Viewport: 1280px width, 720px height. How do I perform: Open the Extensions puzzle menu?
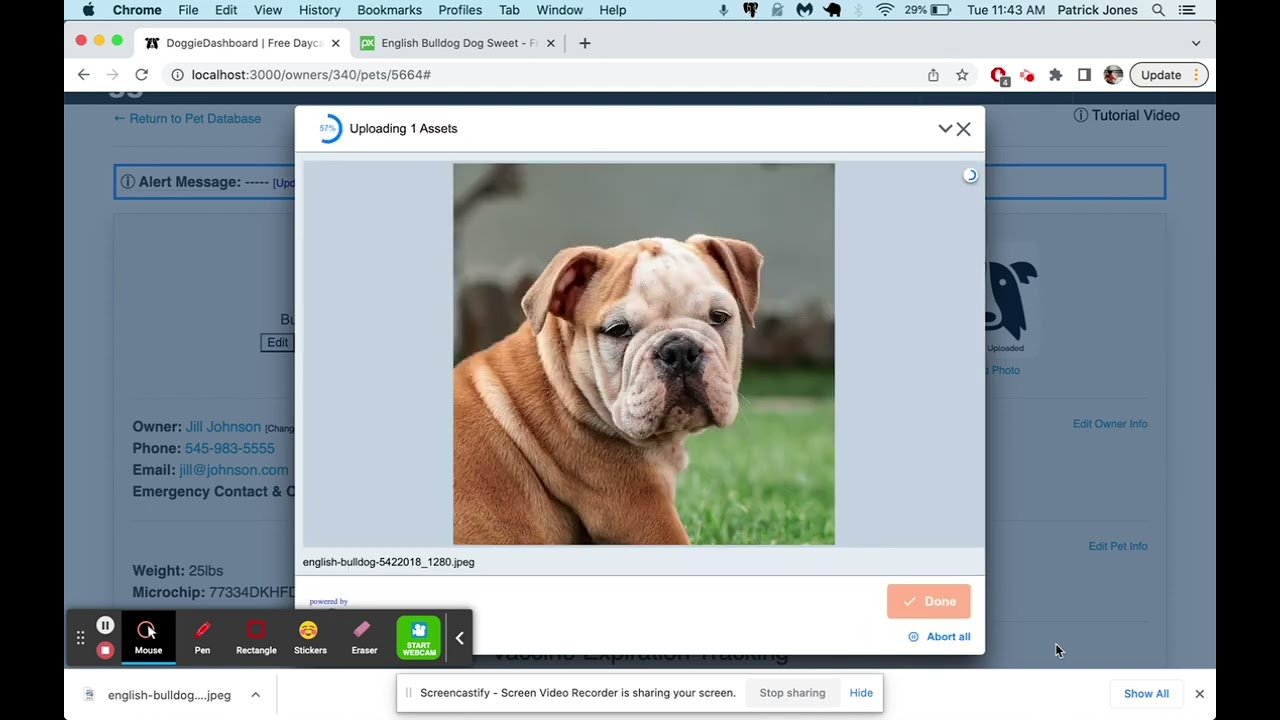pos(1055,75)
